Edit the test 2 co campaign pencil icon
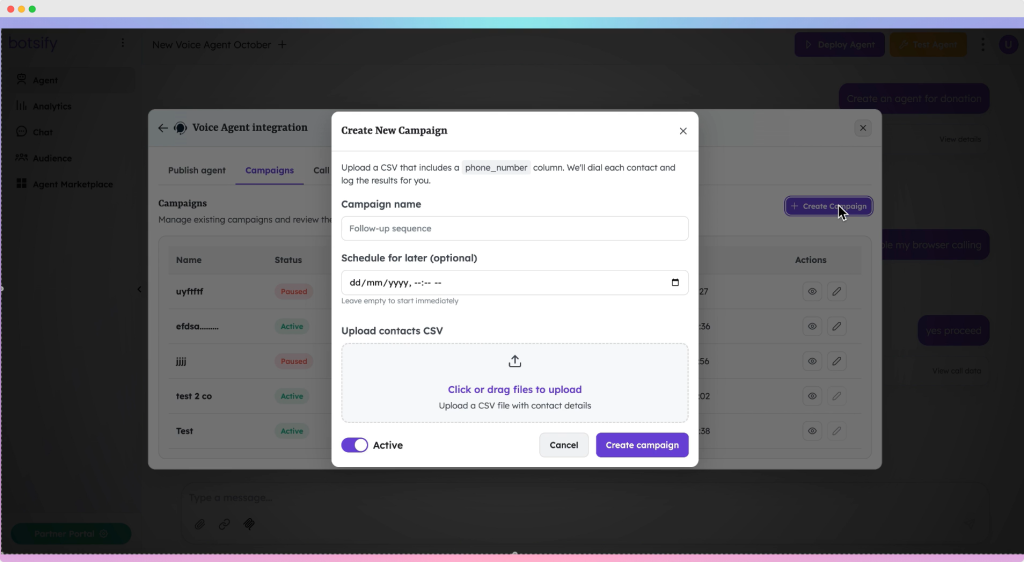The image size is (1024, 562). (837, 397)
